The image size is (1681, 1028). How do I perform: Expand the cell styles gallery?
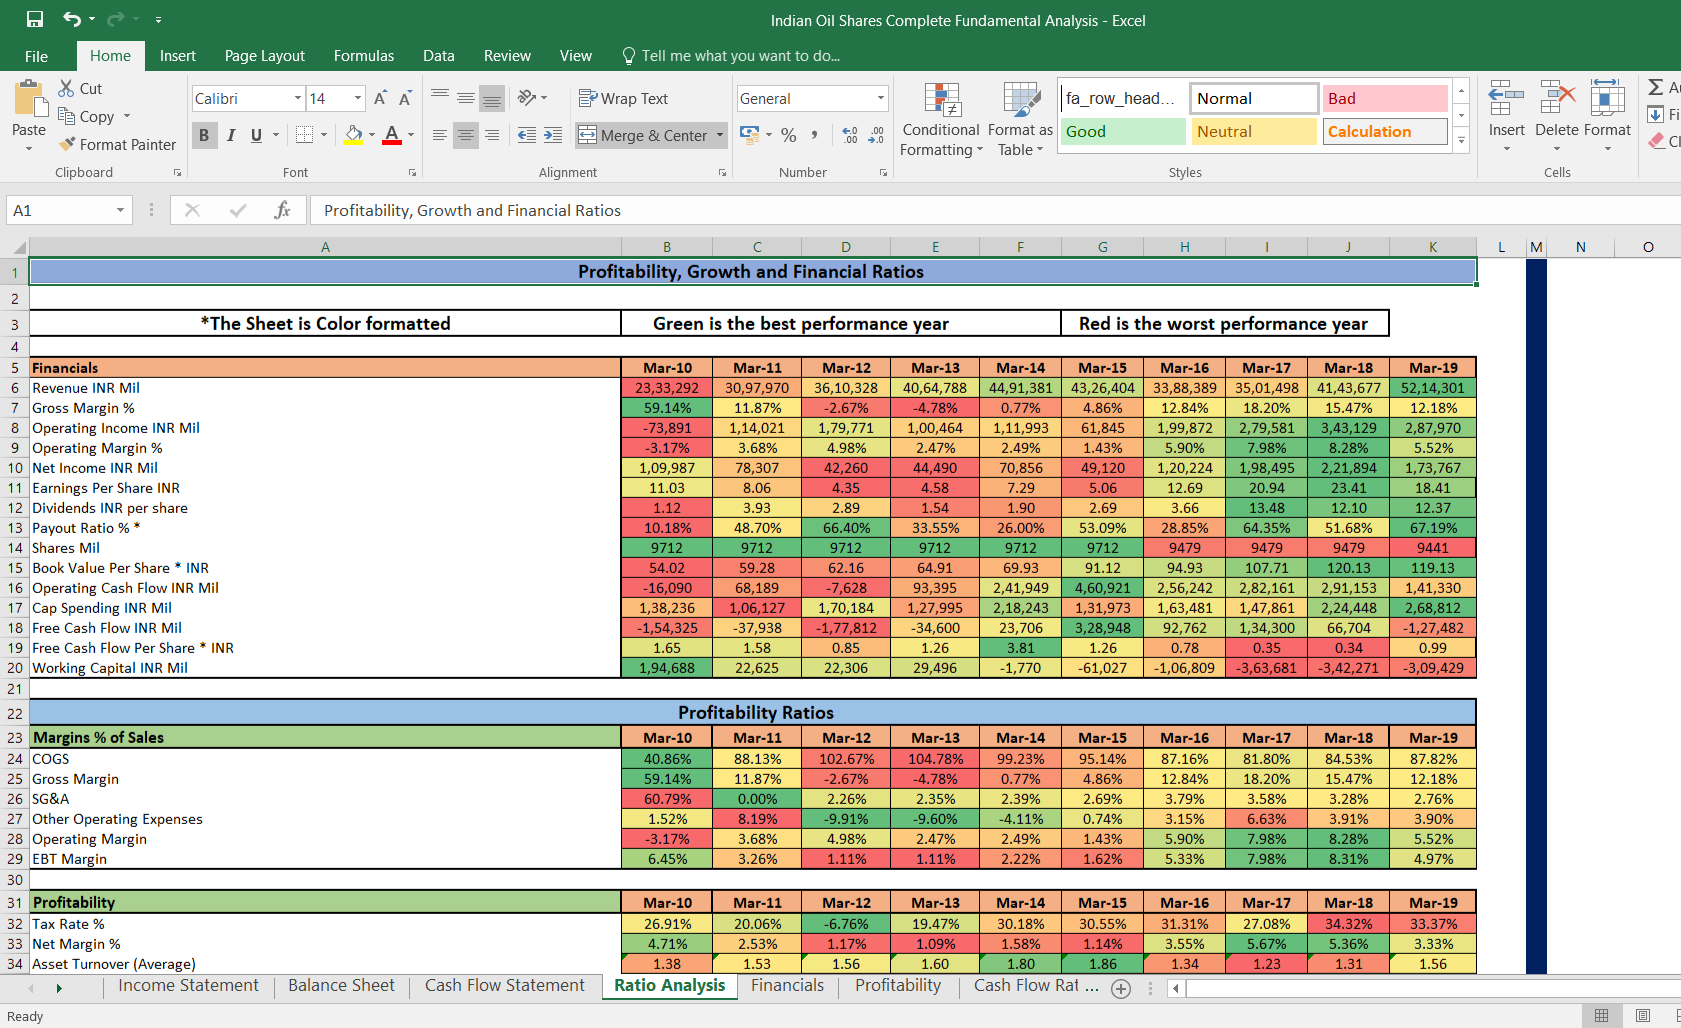(1461, 141)
